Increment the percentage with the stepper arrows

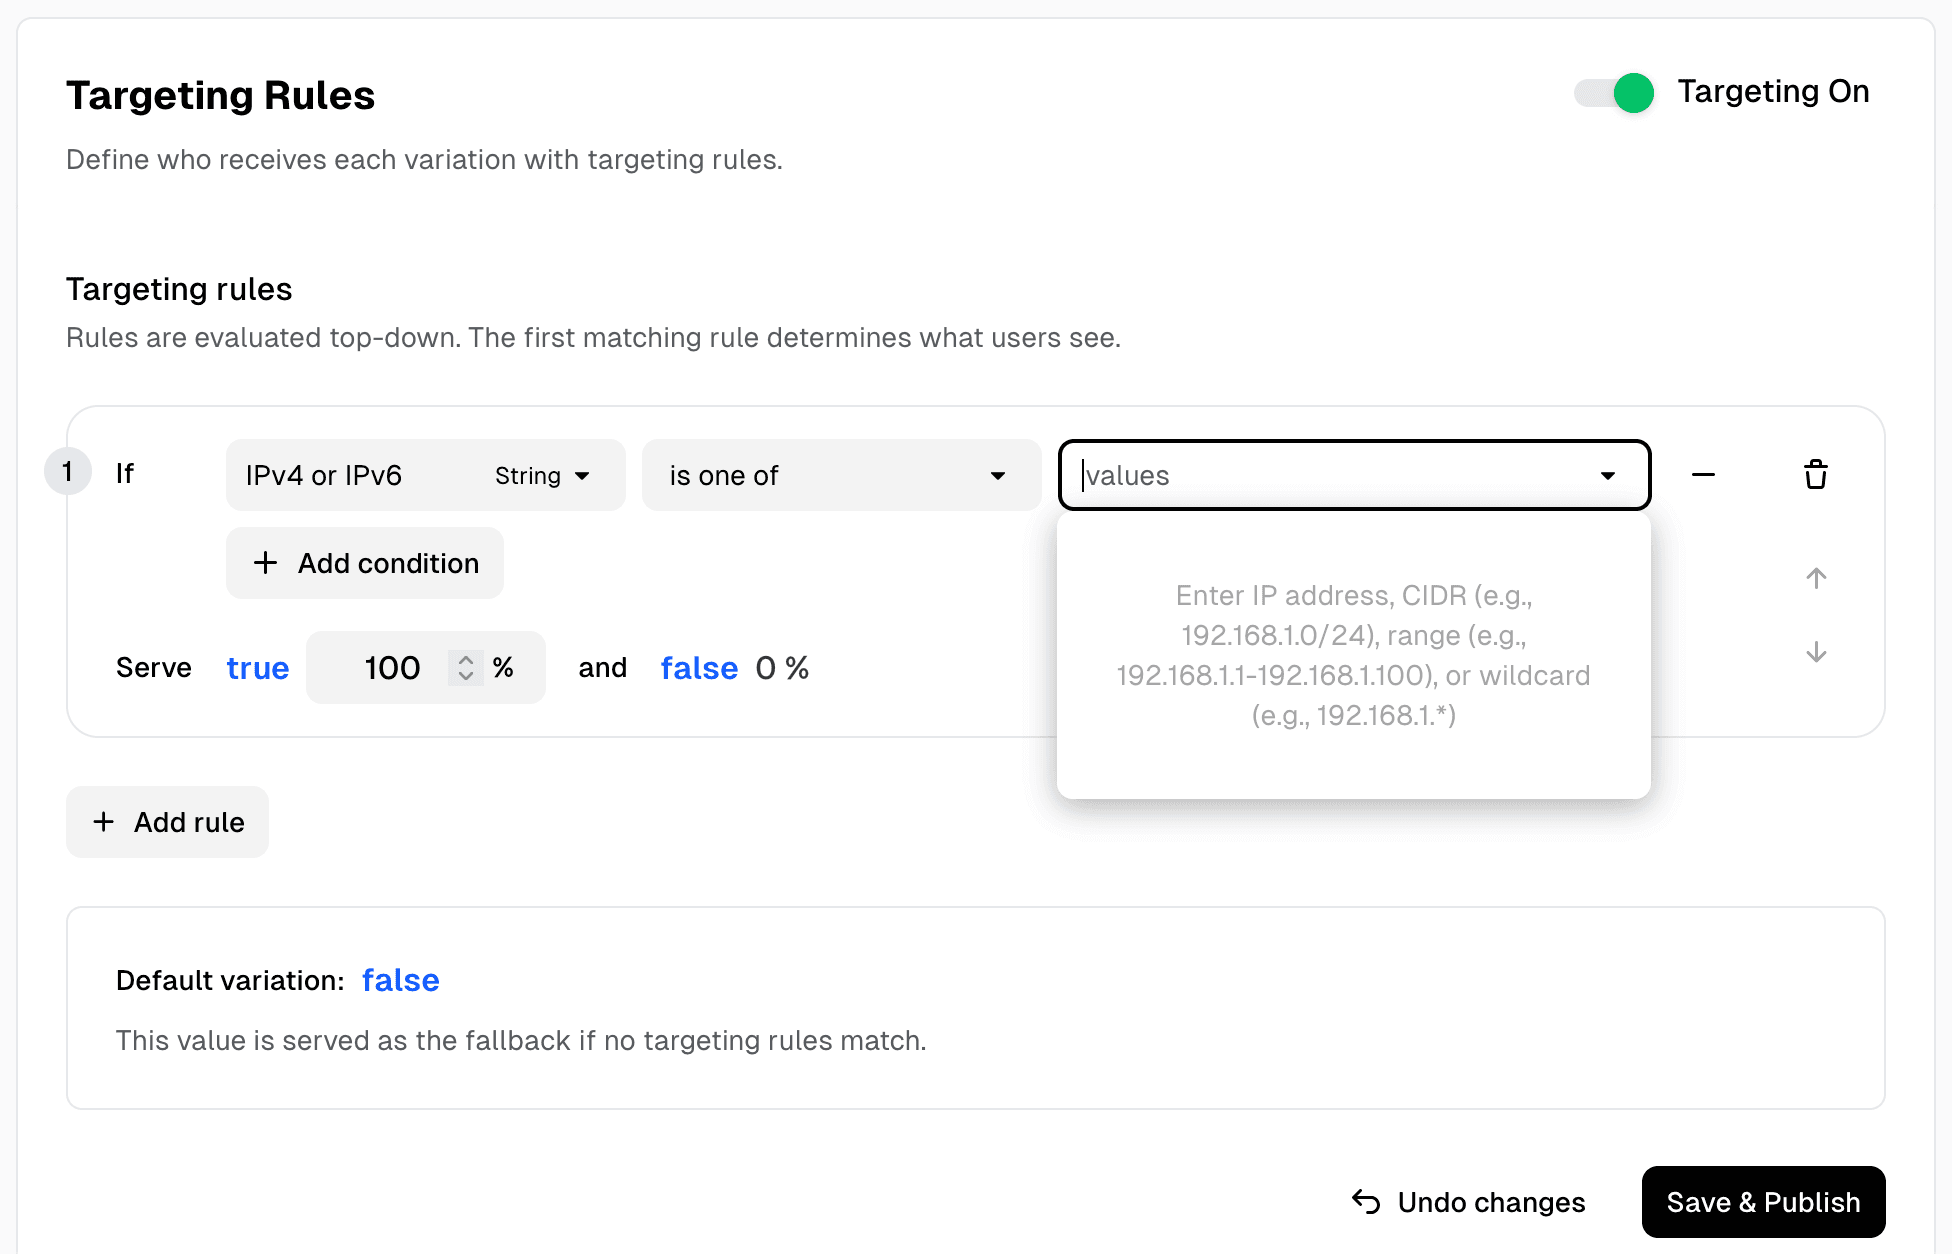click(466, 667)
